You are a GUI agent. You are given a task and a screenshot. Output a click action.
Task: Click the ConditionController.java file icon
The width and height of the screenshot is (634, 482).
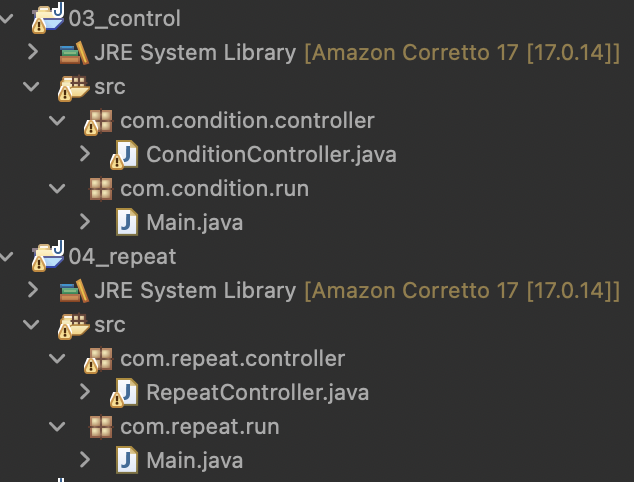click(125, 155)
